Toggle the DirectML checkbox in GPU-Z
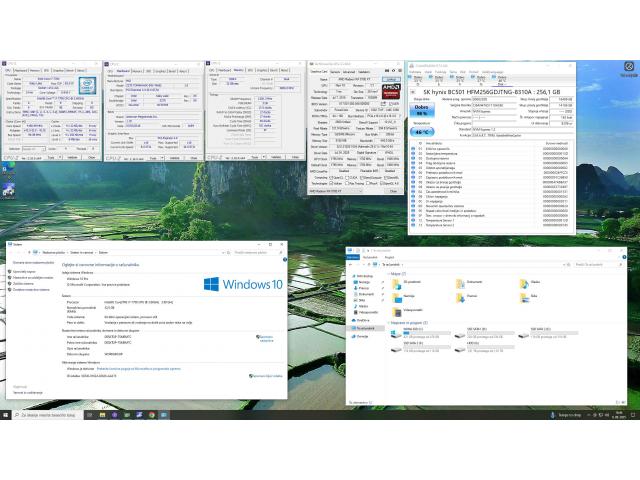The image size is (640, 480). pos(385,178)
